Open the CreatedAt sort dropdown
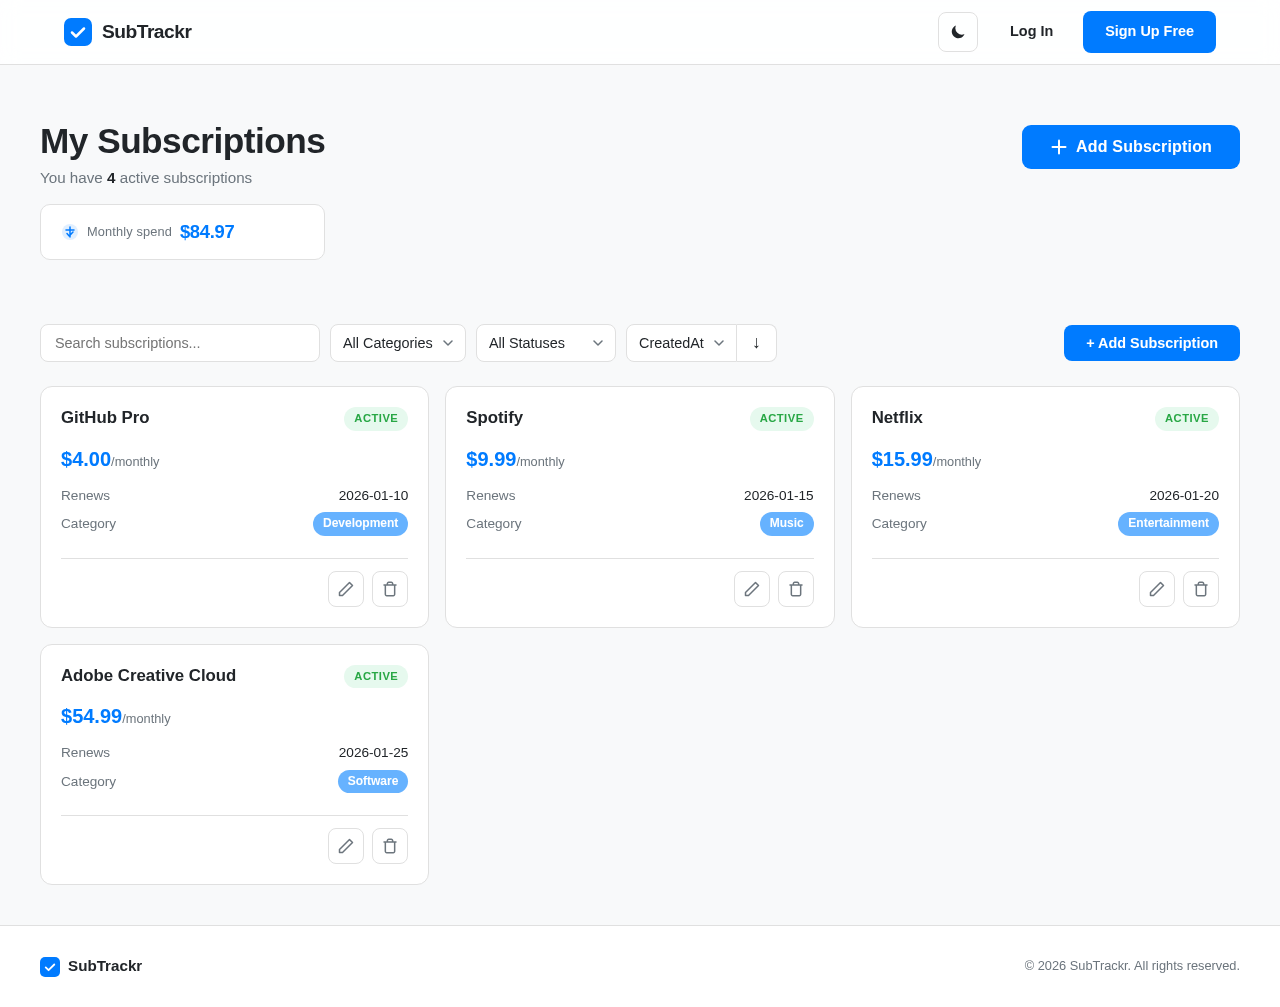The image size is (1280, 1007). 682,343
